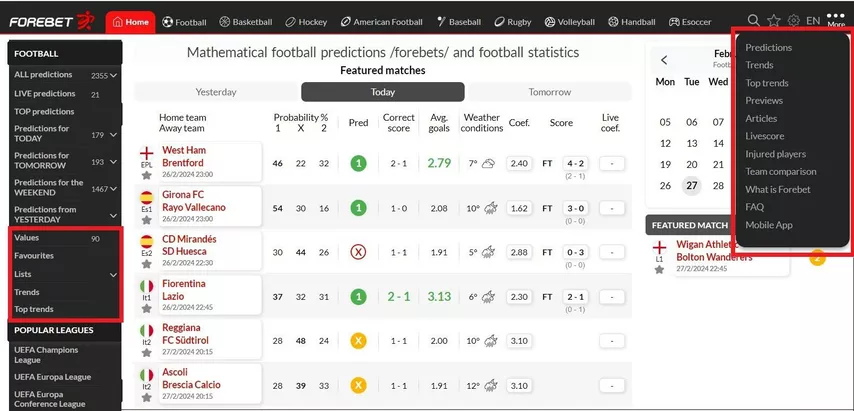Screen dimensions: 854x411
Task: Favourite the West Ham vs Brentford match
Action: coord(147,175)
